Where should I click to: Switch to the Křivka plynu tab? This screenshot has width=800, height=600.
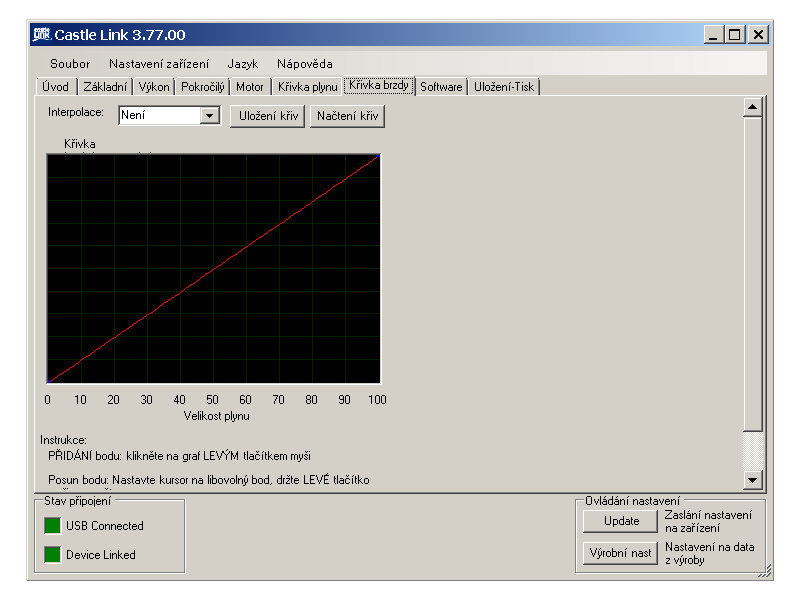click(x=307, y=87)
